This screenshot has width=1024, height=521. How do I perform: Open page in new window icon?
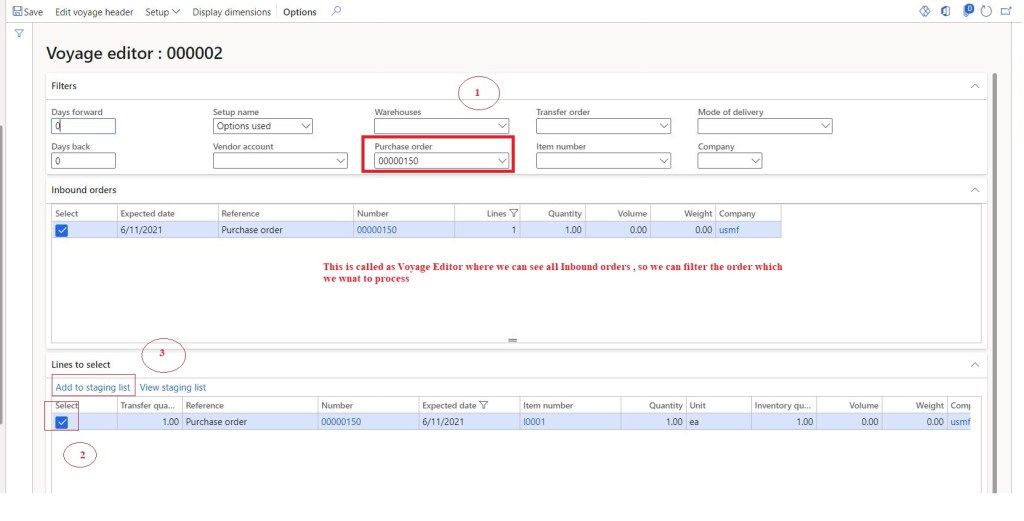[x=1007, y=12]
